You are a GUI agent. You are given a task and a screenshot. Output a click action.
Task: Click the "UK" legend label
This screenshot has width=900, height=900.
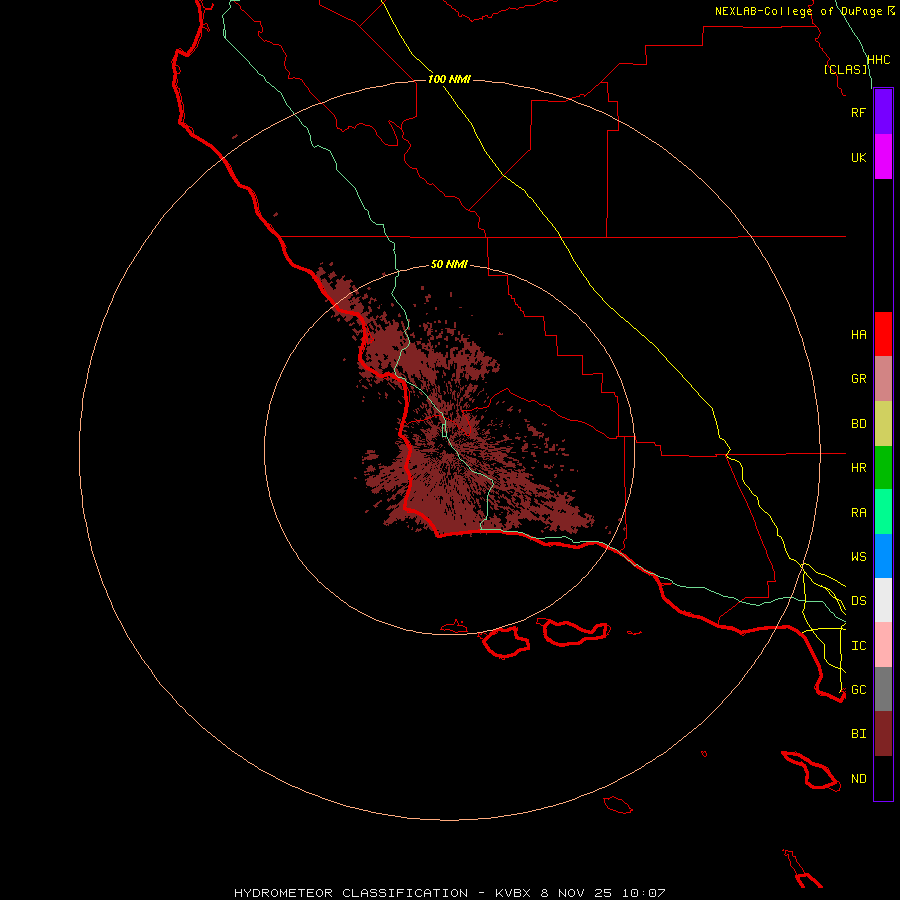tap(858, 157)
